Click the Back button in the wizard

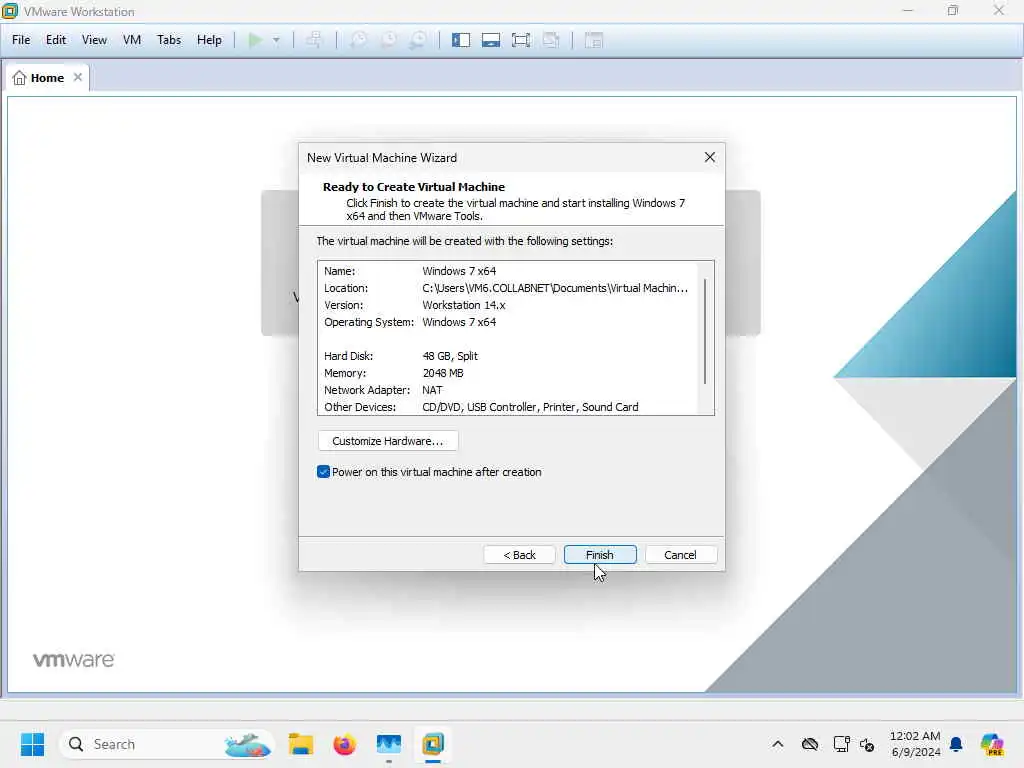click(x=519, y=554)
